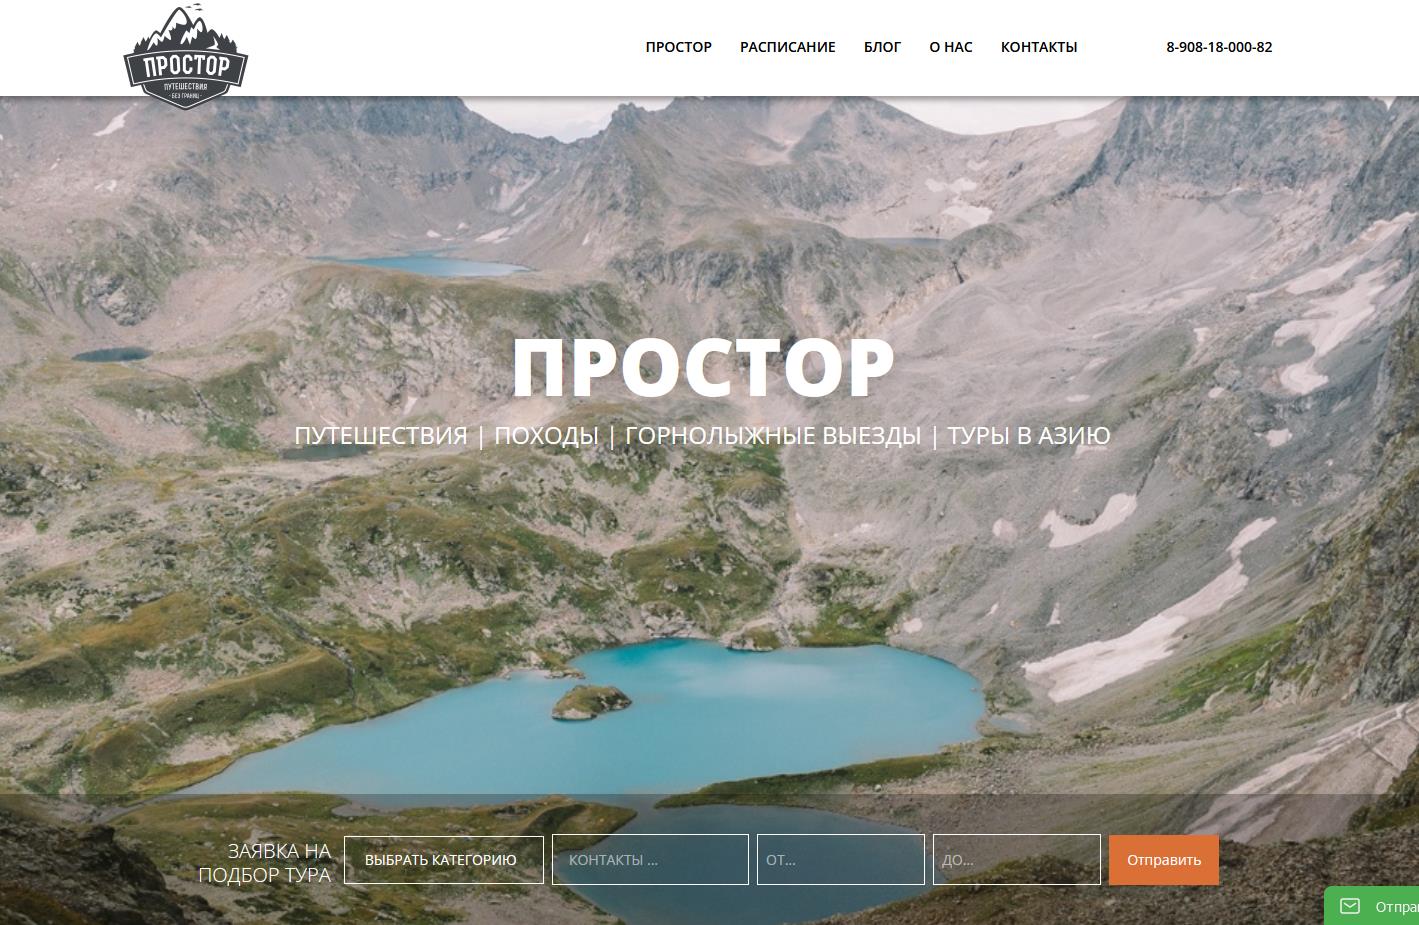The image size is (1419, 925).
Task: Select the ОТ... date field
Action: [x=841, y=860]
